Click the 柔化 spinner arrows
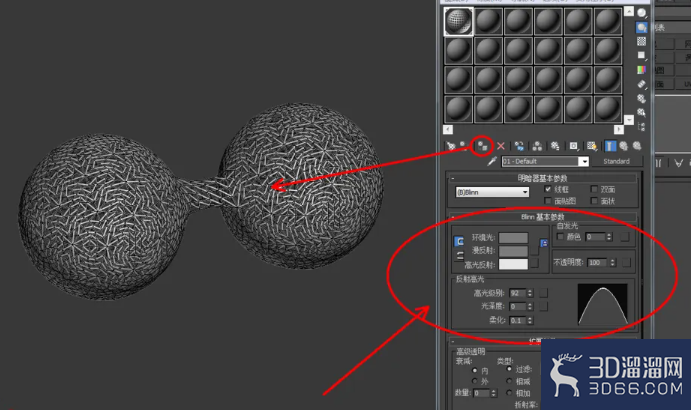The height and width of the screenshot is (410, 691). pos(530,320)
